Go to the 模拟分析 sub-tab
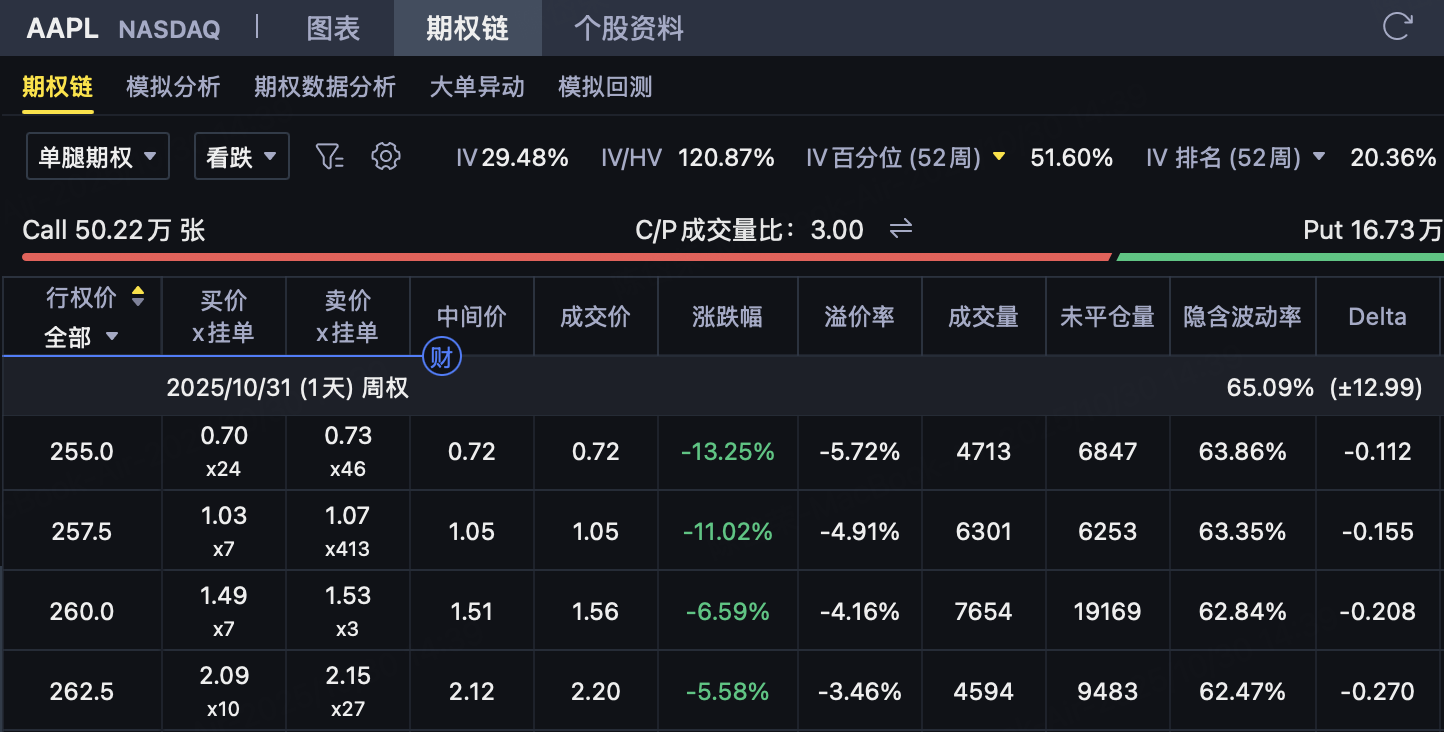Image resolution: width=1444 pixels, height=732 pixels. (173, 87)
